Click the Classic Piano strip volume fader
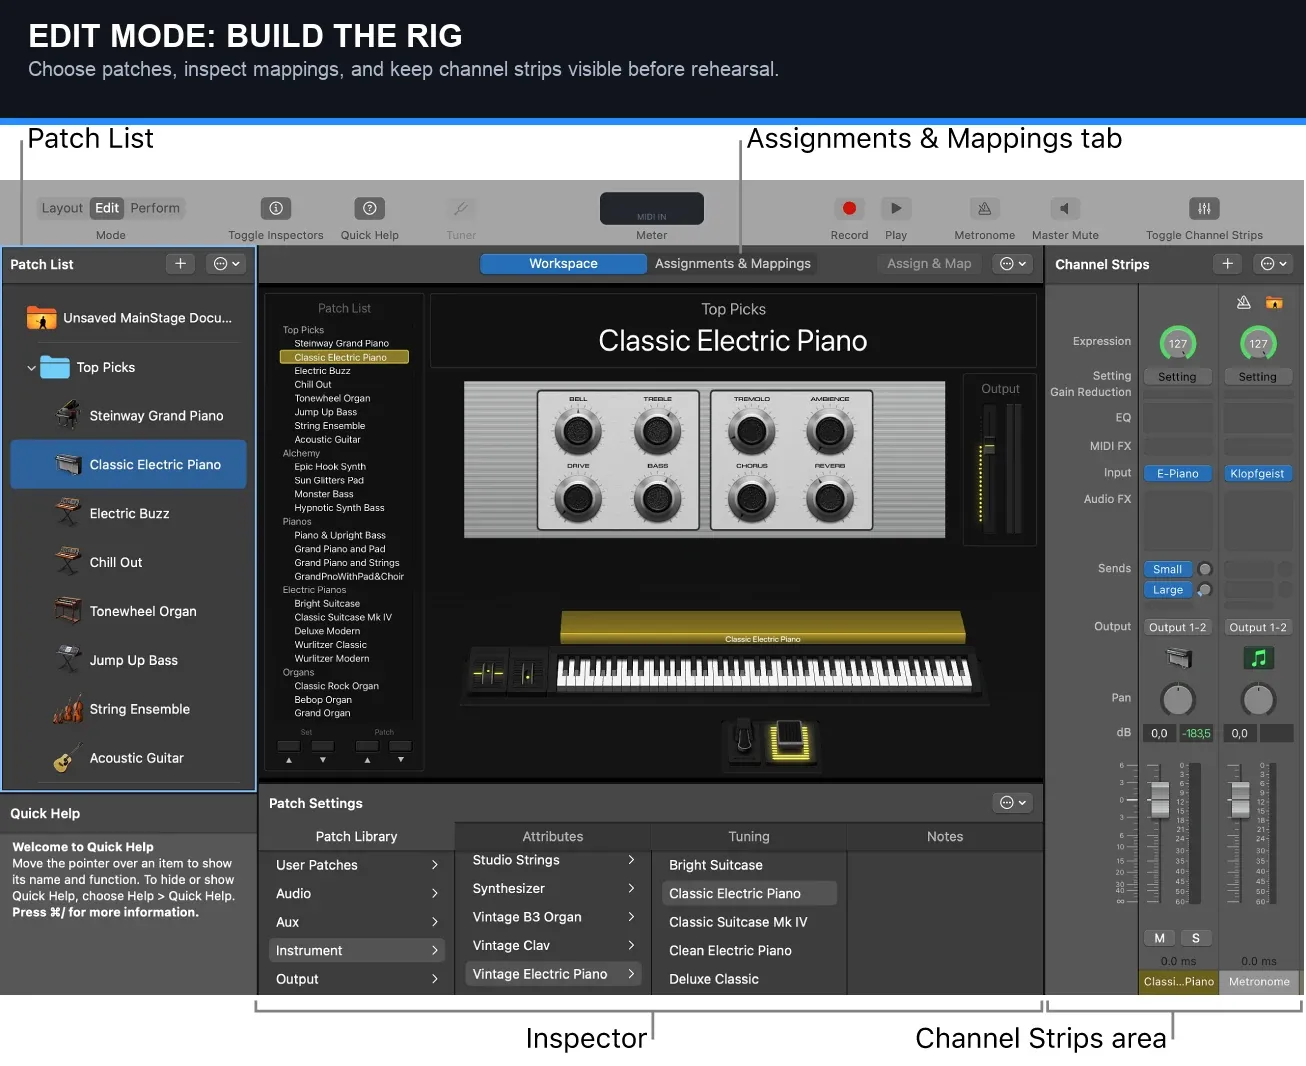 coord(1160,799)
